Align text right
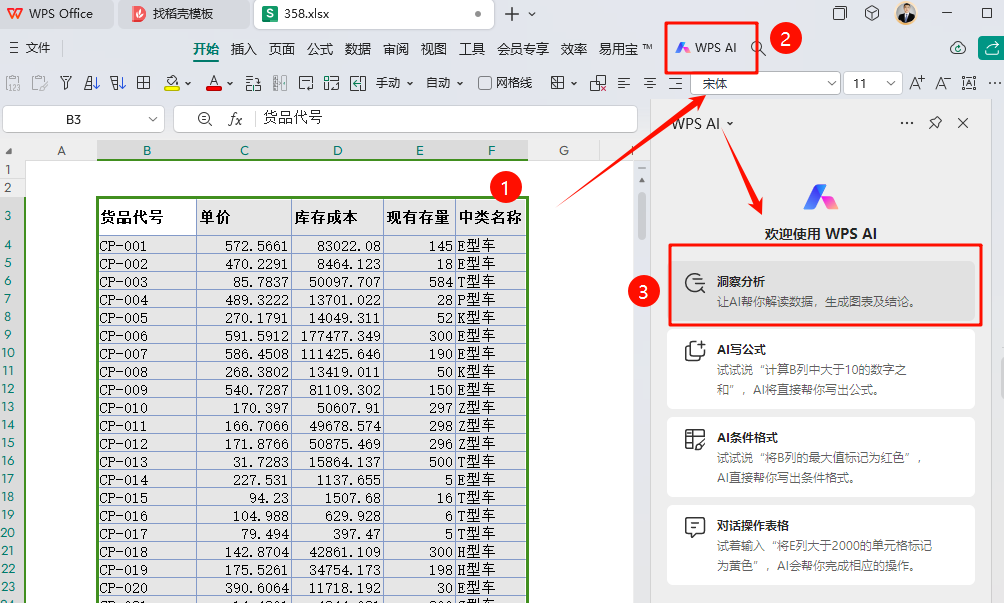Screen dimensions: 1004x603 (x=676, y=83)
